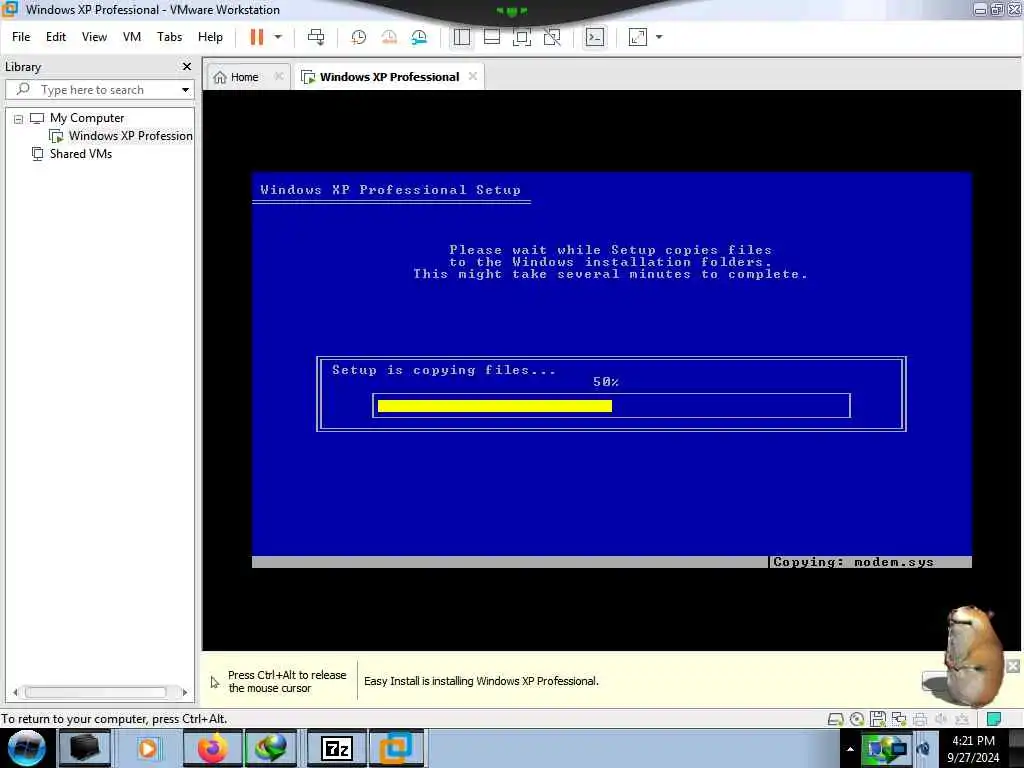The width and height of the screenshot is (1024, 768).
Task: Open the Windows Start button
Action: pos(26,748)
